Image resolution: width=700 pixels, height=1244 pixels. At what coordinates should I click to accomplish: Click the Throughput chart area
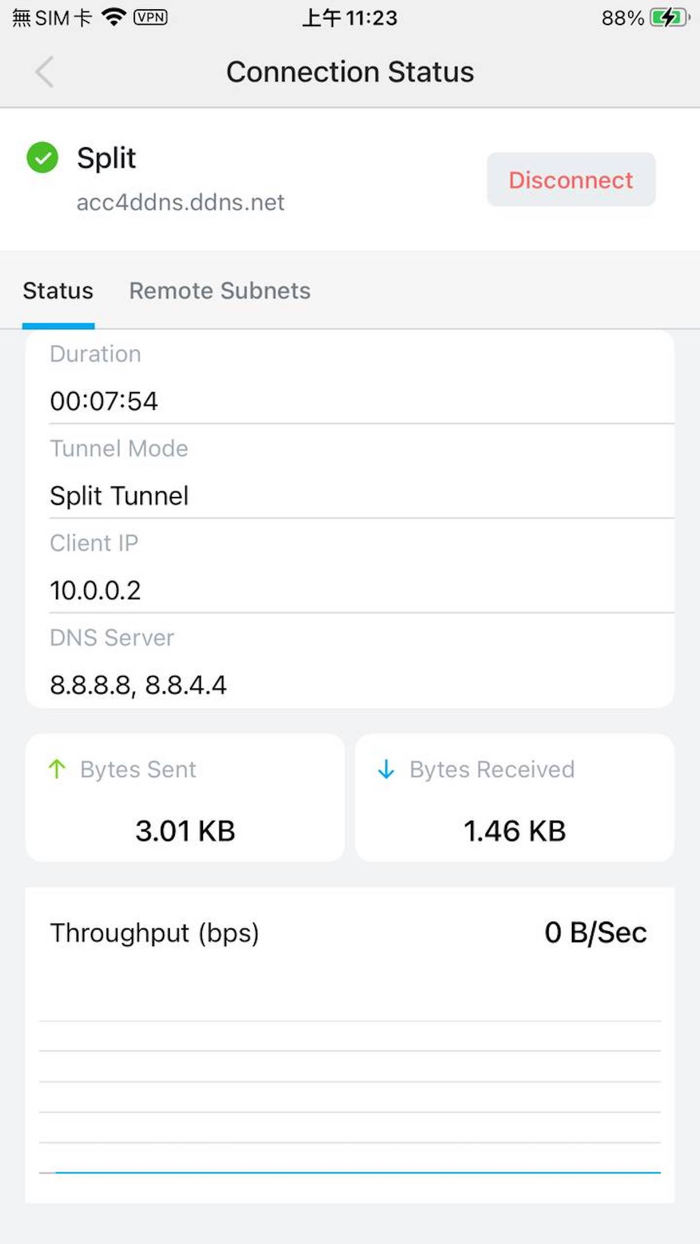[x=350, y=1080]
